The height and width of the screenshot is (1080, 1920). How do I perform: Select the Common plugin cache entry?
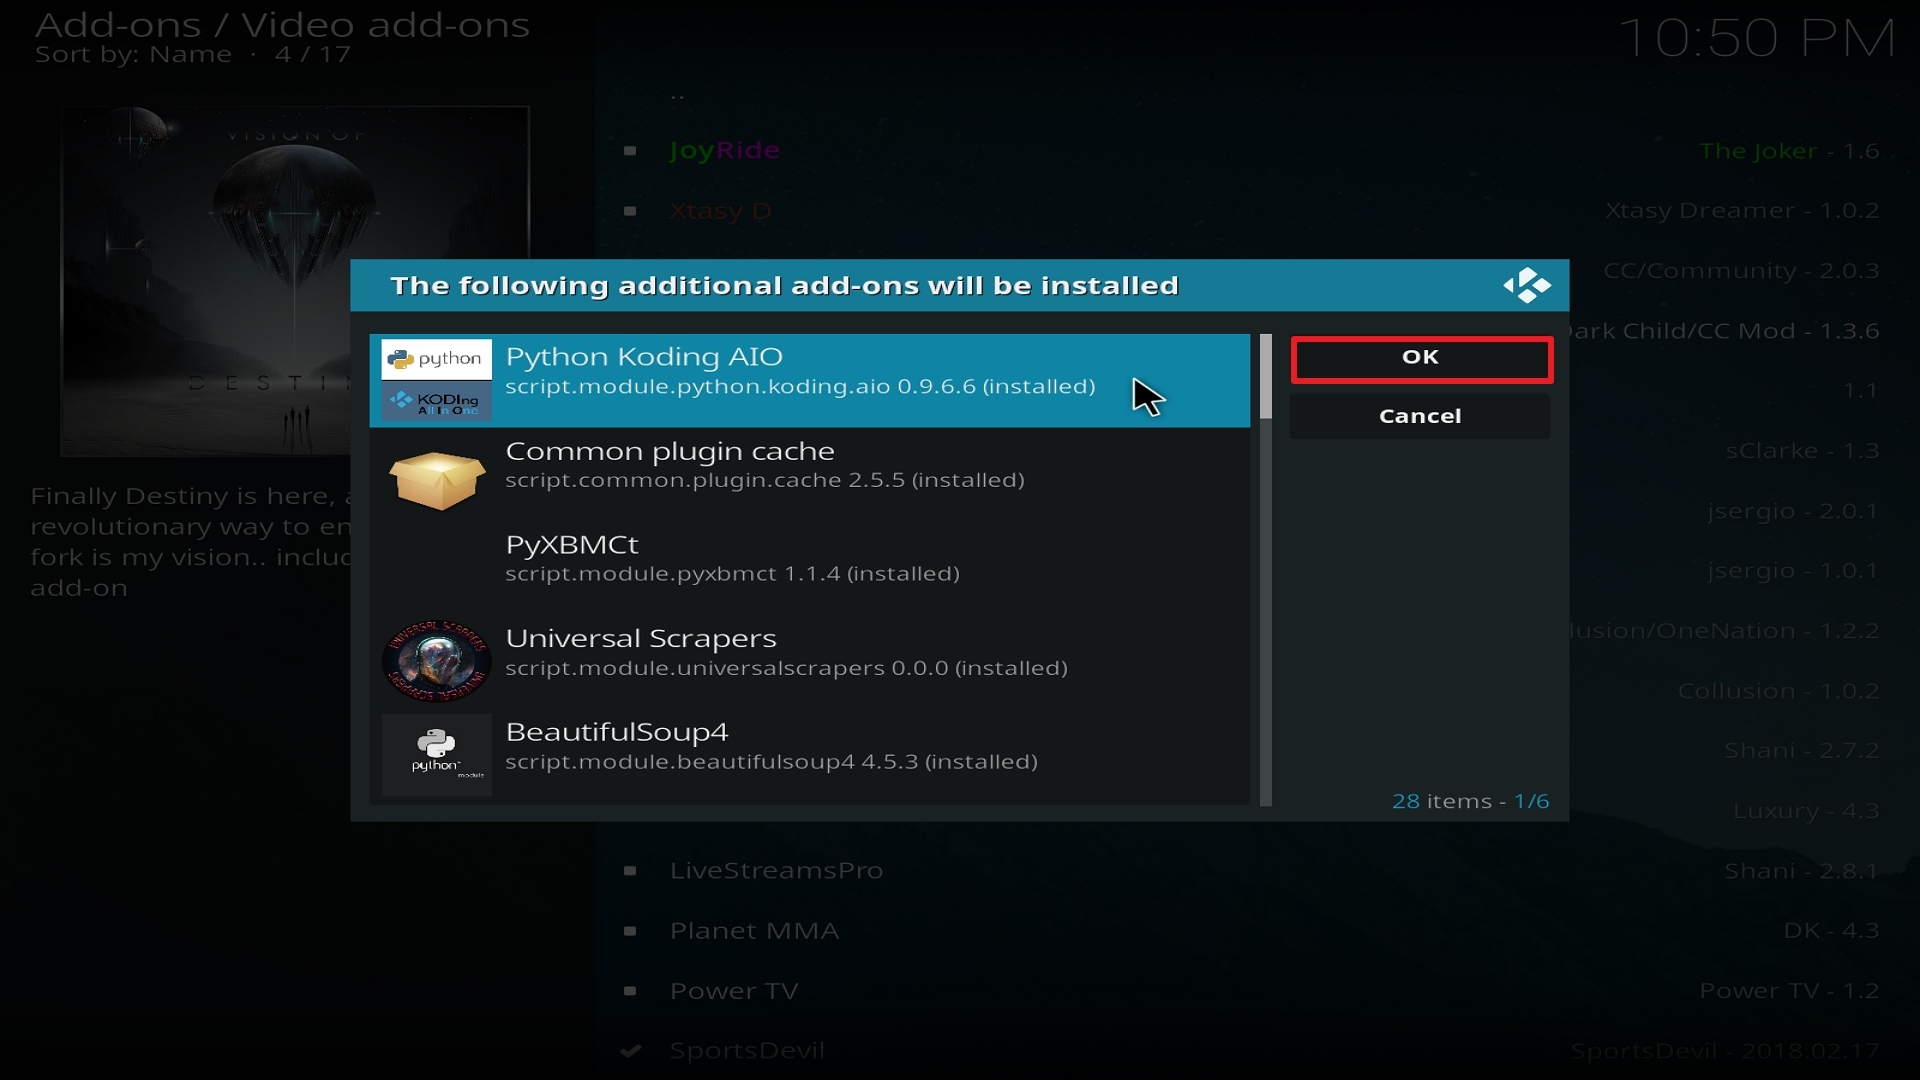click(x=810, y=474)
